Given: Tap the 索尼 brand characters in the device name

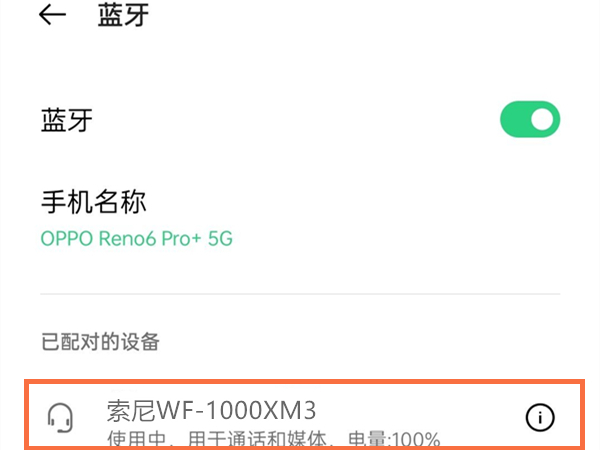Looking at the screenshot, I should point(131,411).
